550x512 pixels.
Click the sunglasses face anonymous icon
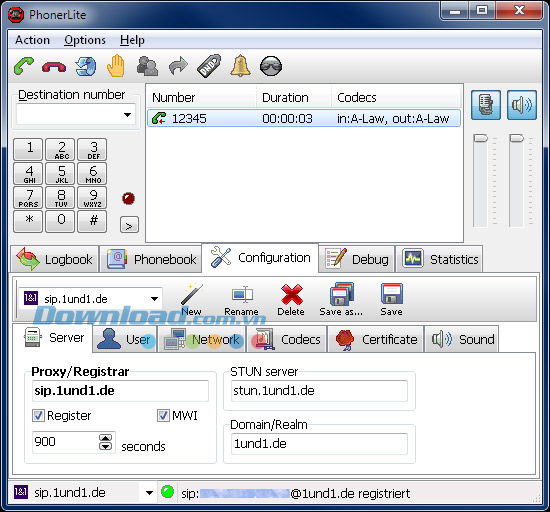click(x=271, y=66)
